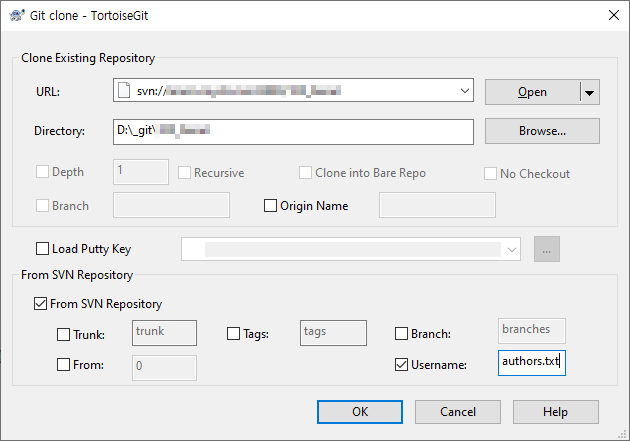Toggle the Branch checkbox in Clone section
The width and height of the screenshot is (630, 441).
(42, 206)
